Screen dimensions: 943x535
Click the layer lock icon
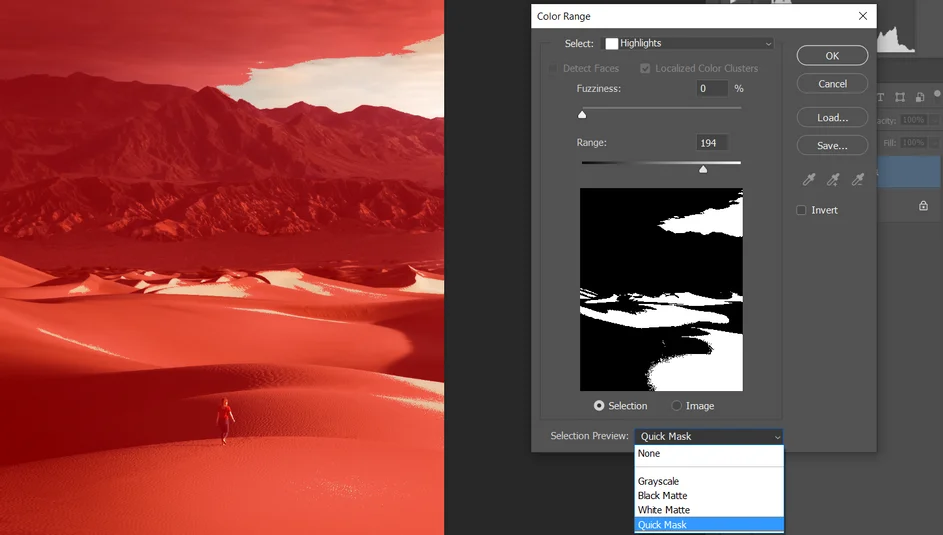923,206
